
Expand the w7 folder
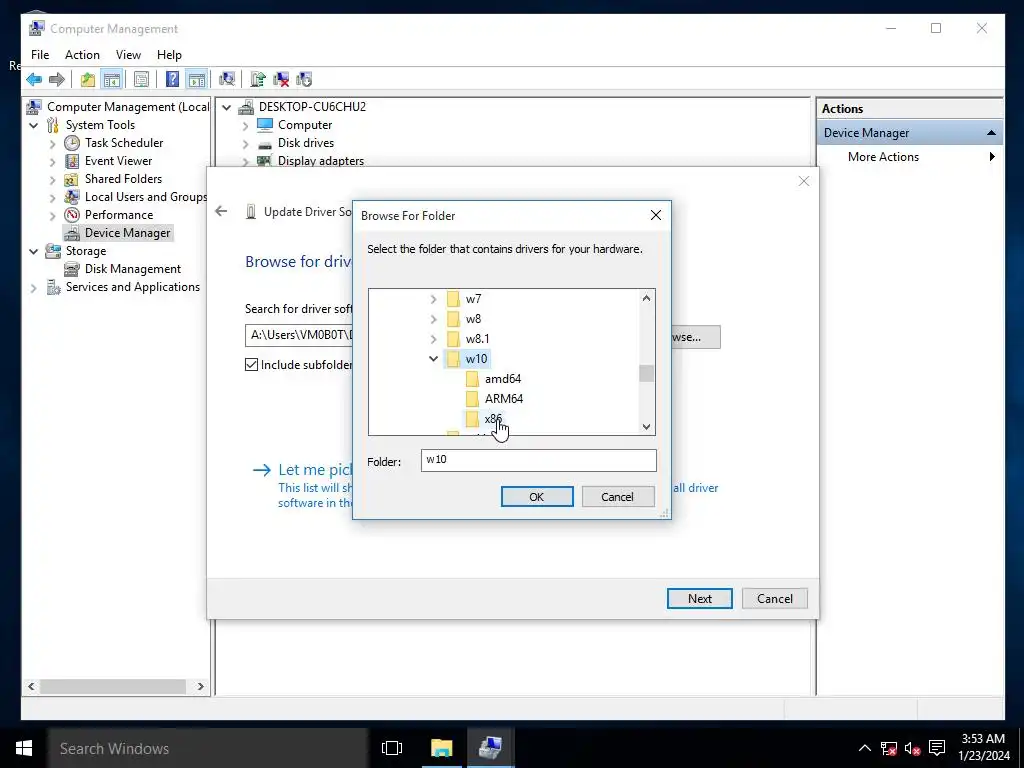434,299
